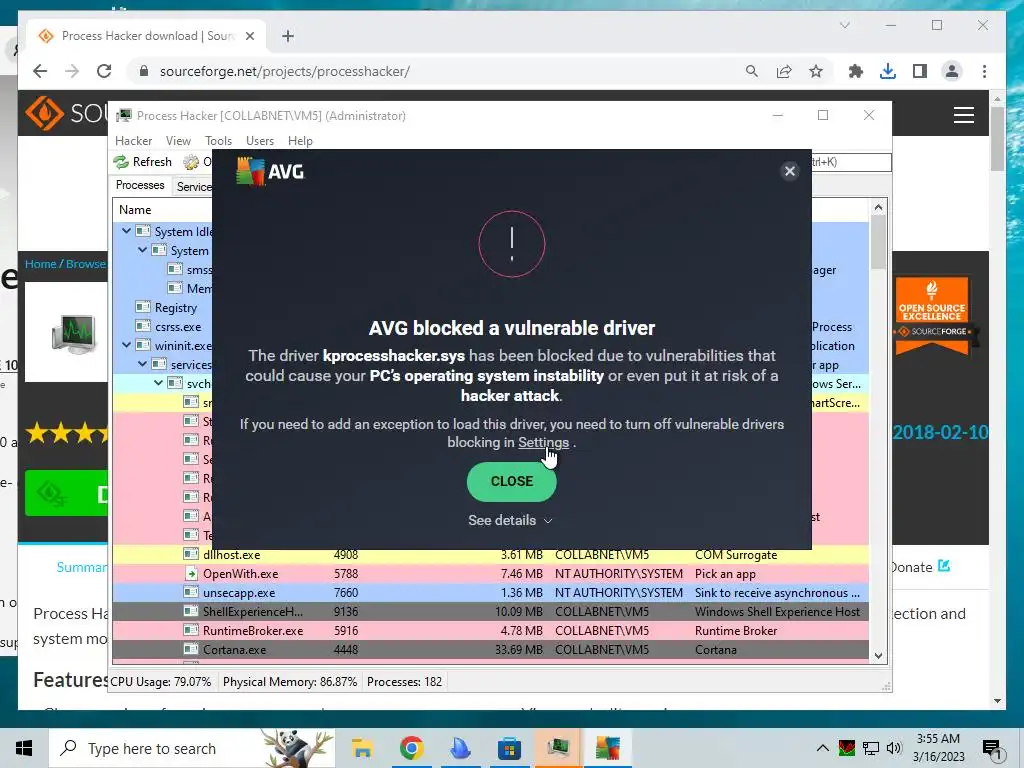
Task: Click the Process Hacker search field
Action: (x=851, y=162)
